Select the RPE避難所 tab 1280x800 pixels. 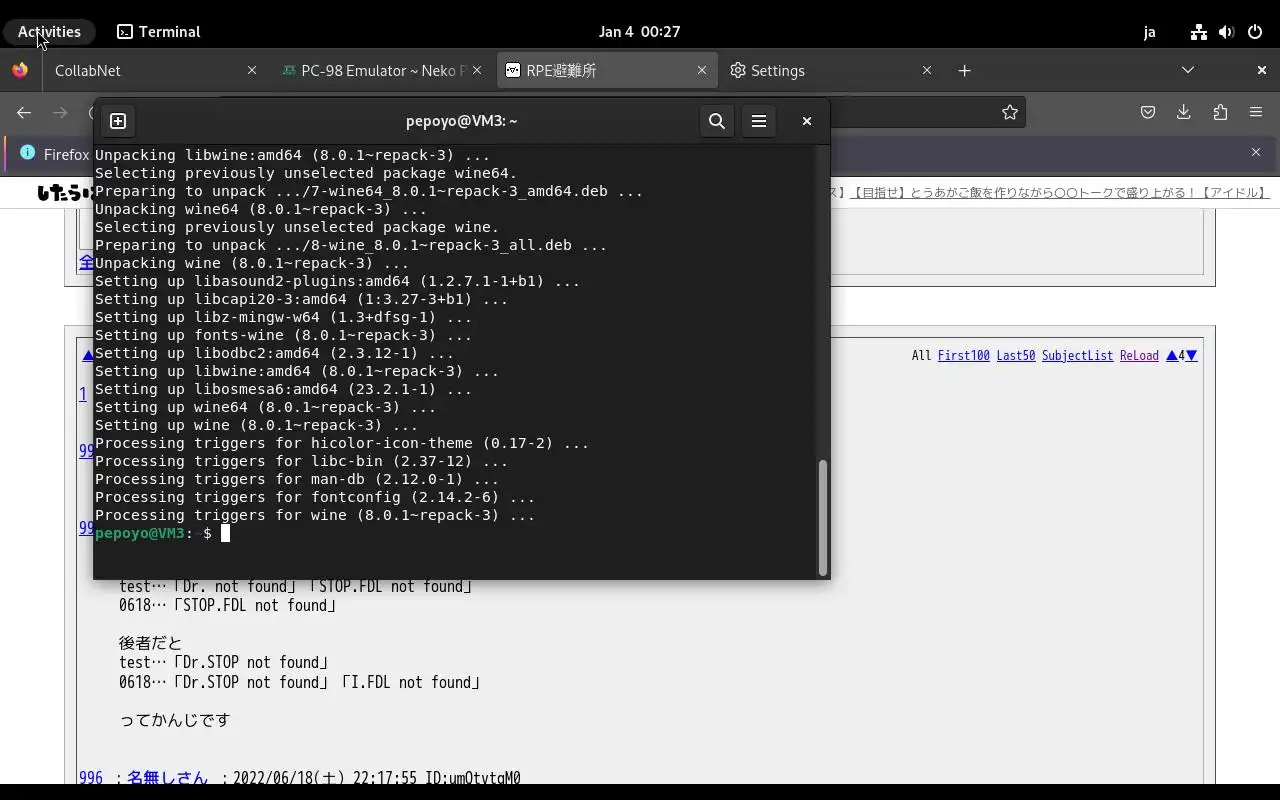(606, 71)
